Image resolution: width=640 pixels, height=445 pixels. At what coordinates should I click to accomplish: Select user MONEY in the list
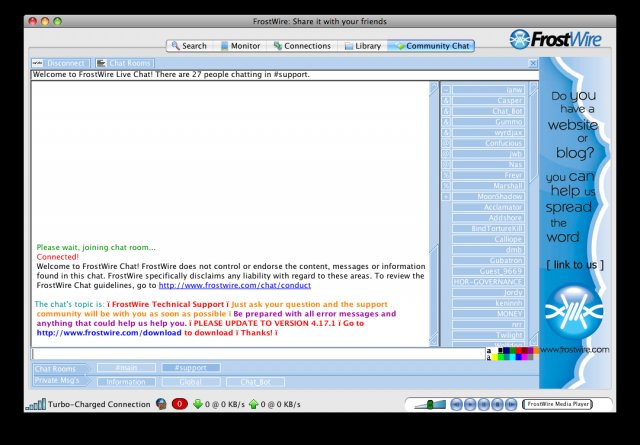pyautogui.click(x=488, y=314)
